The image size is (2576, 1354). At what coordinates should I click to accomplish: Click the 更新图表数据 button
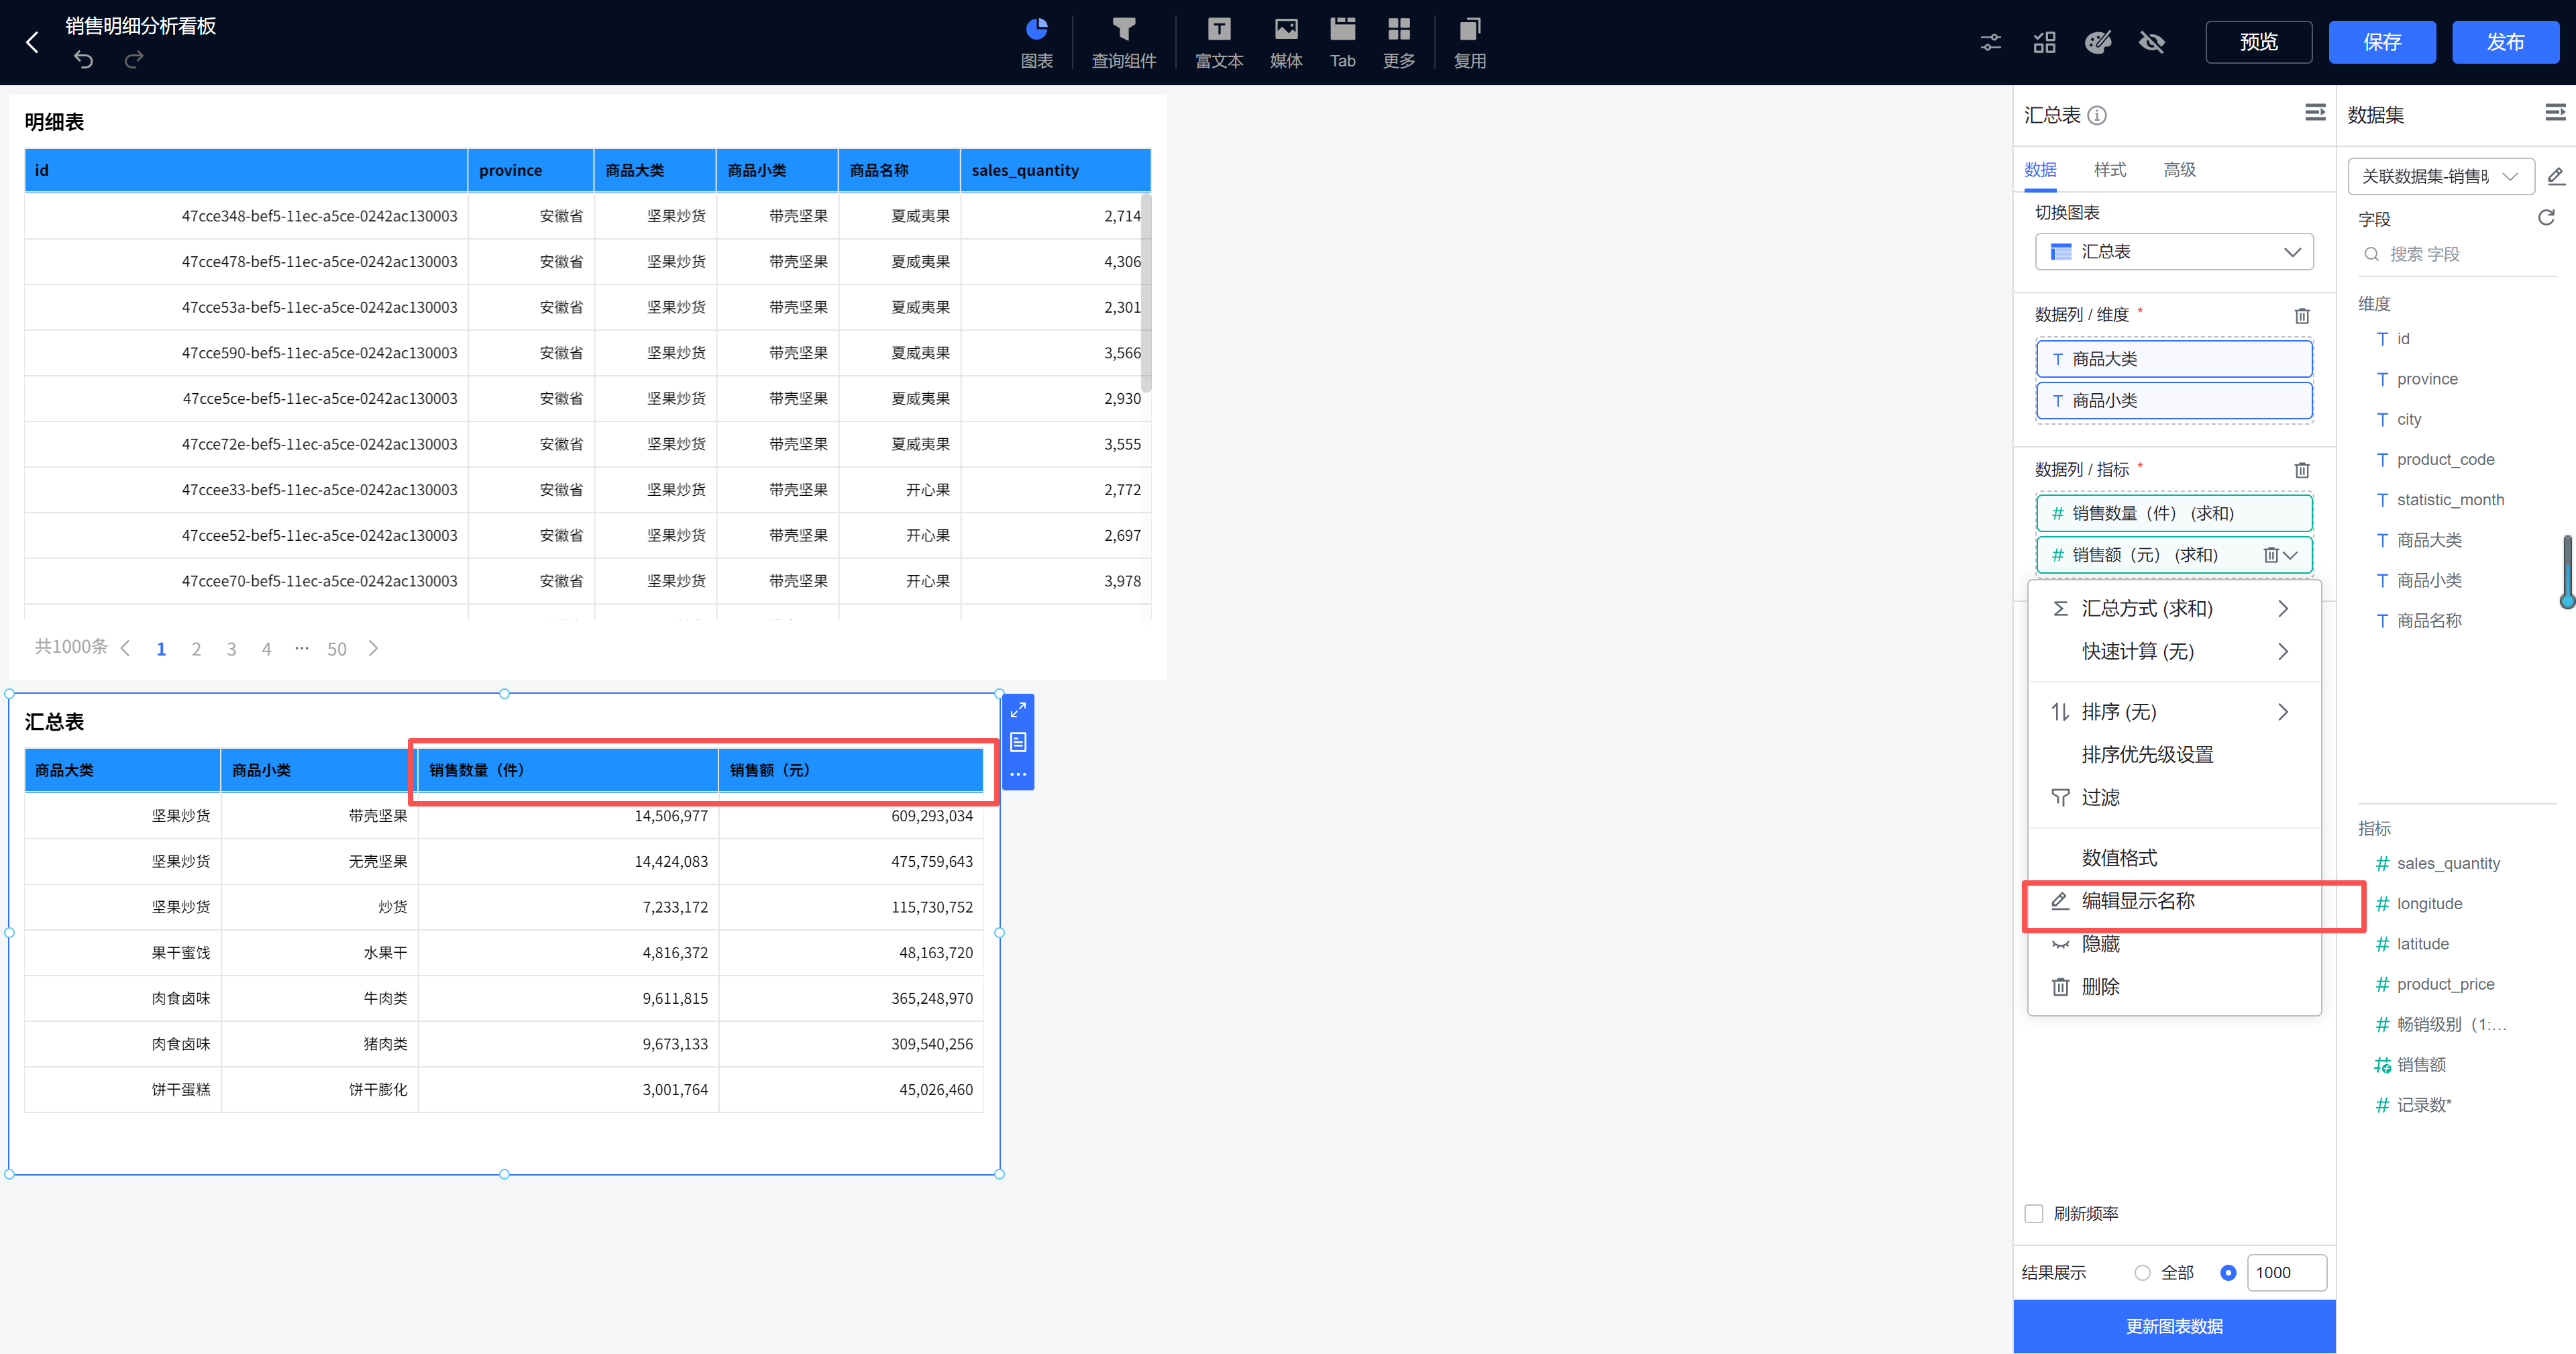point(2173,1326)
